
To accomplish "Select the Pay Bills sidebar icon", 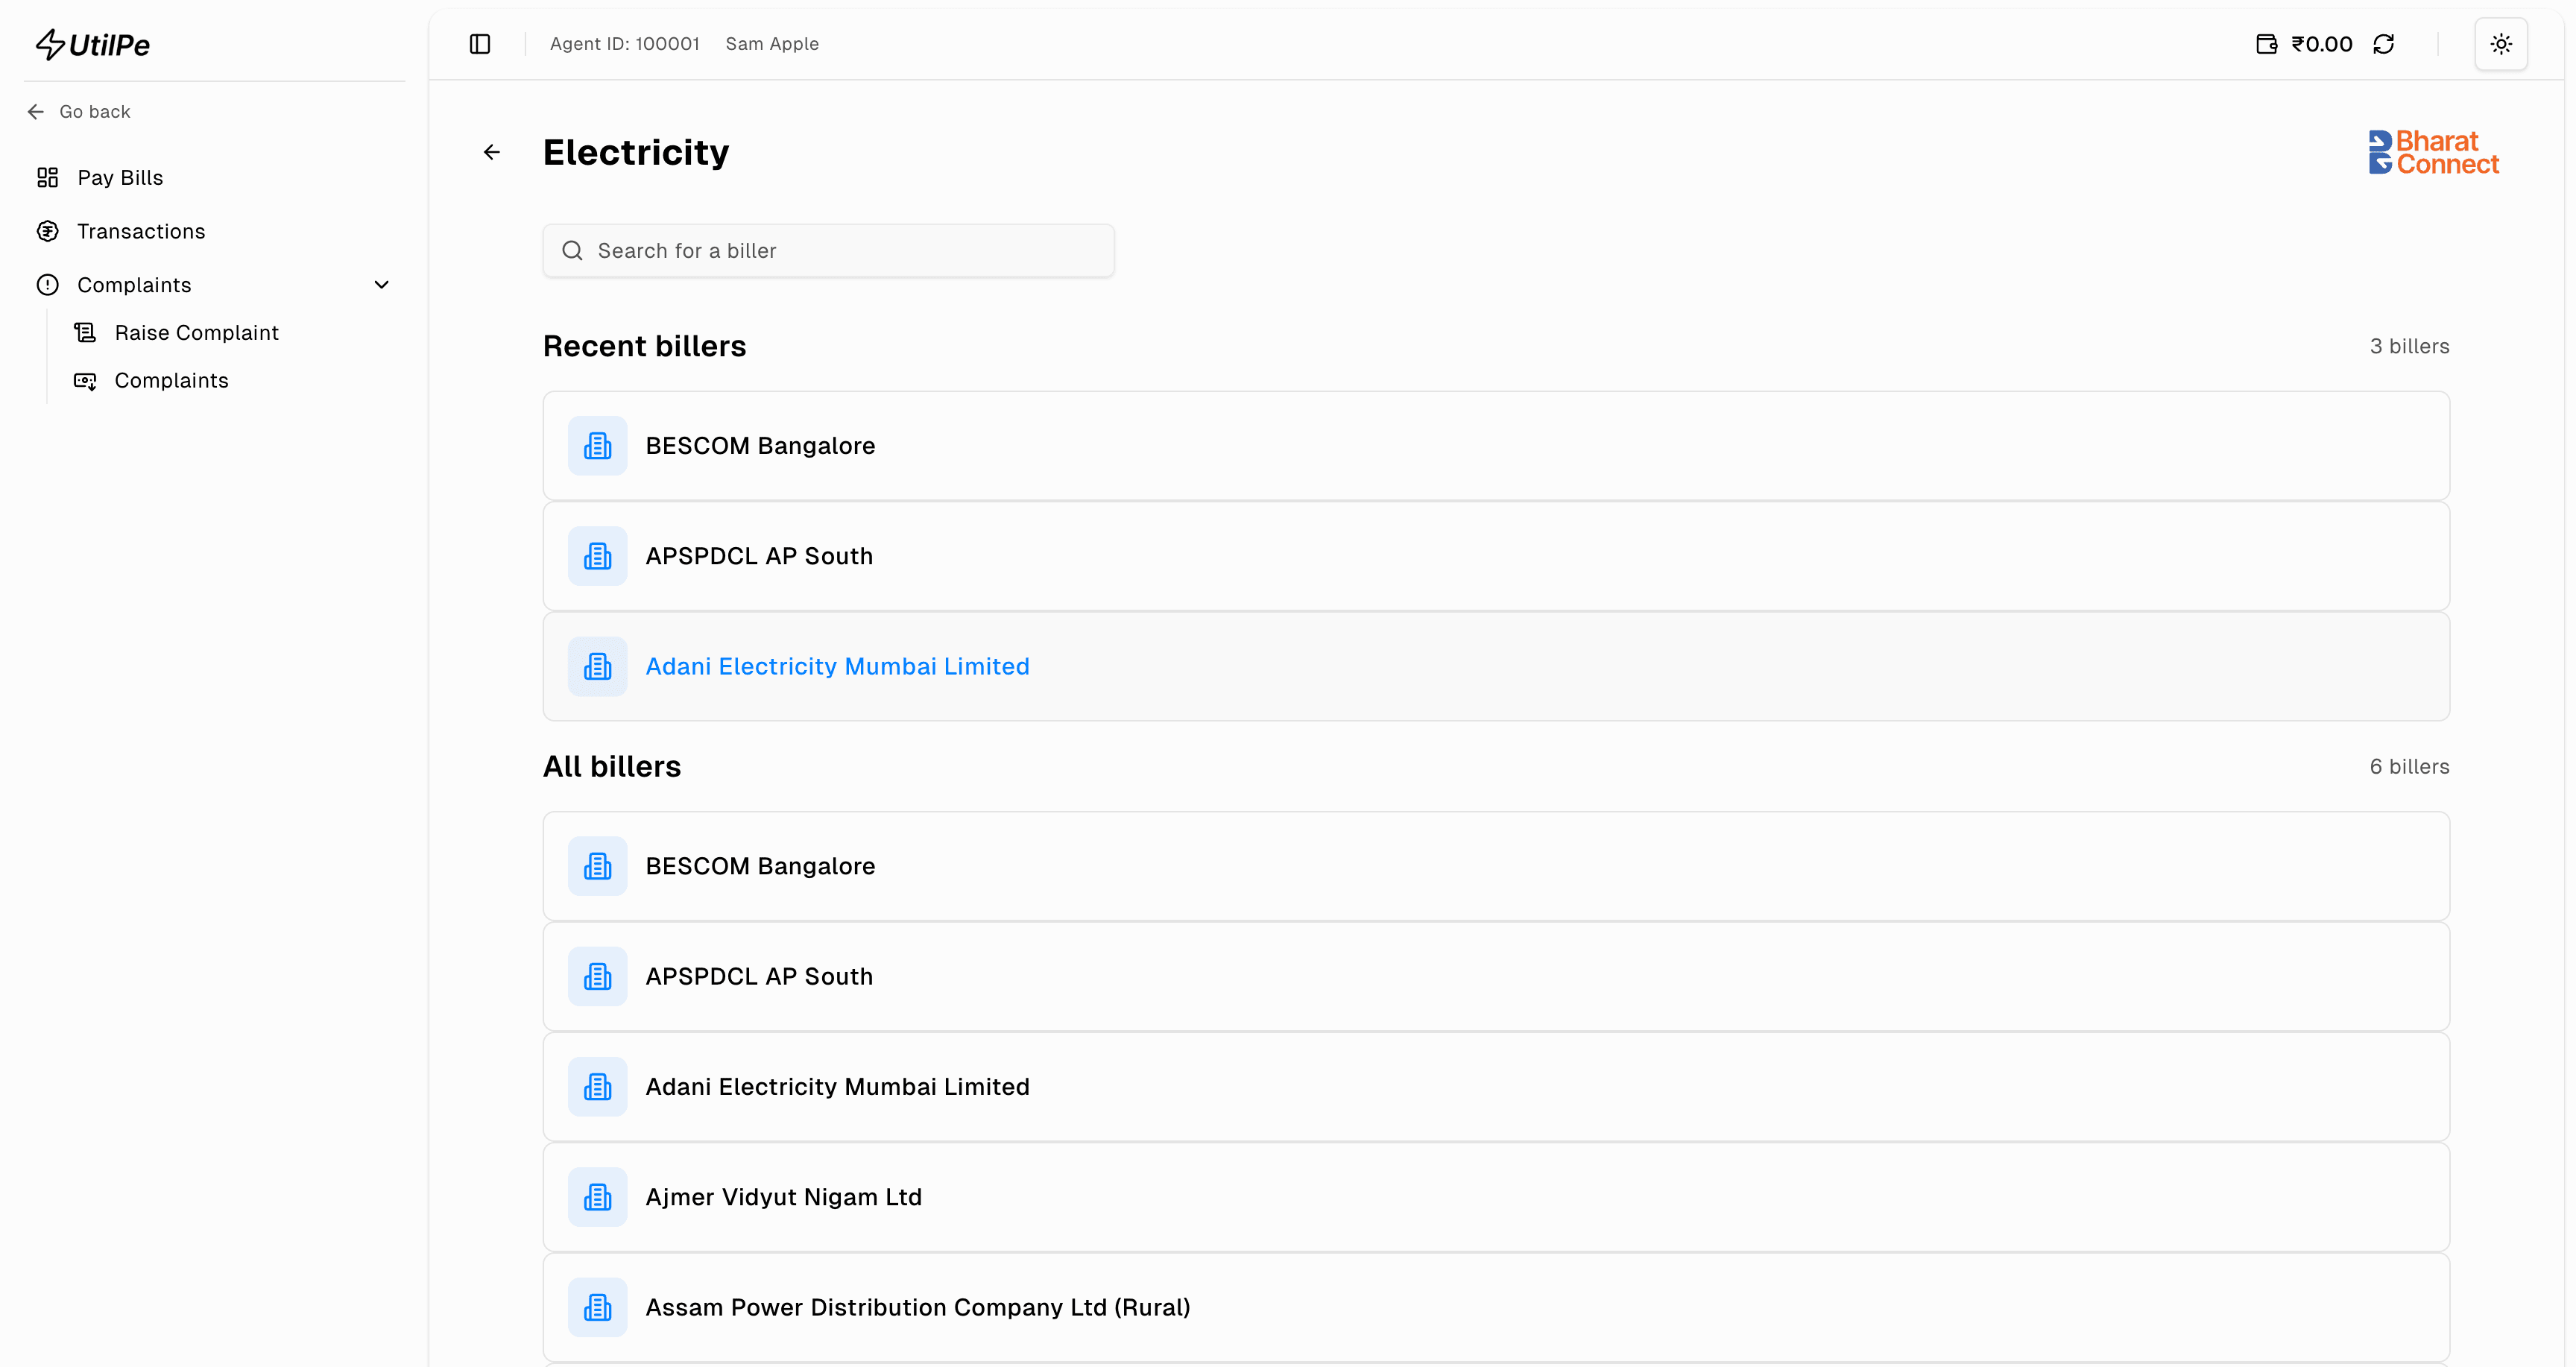I will (x=47, y=177).
